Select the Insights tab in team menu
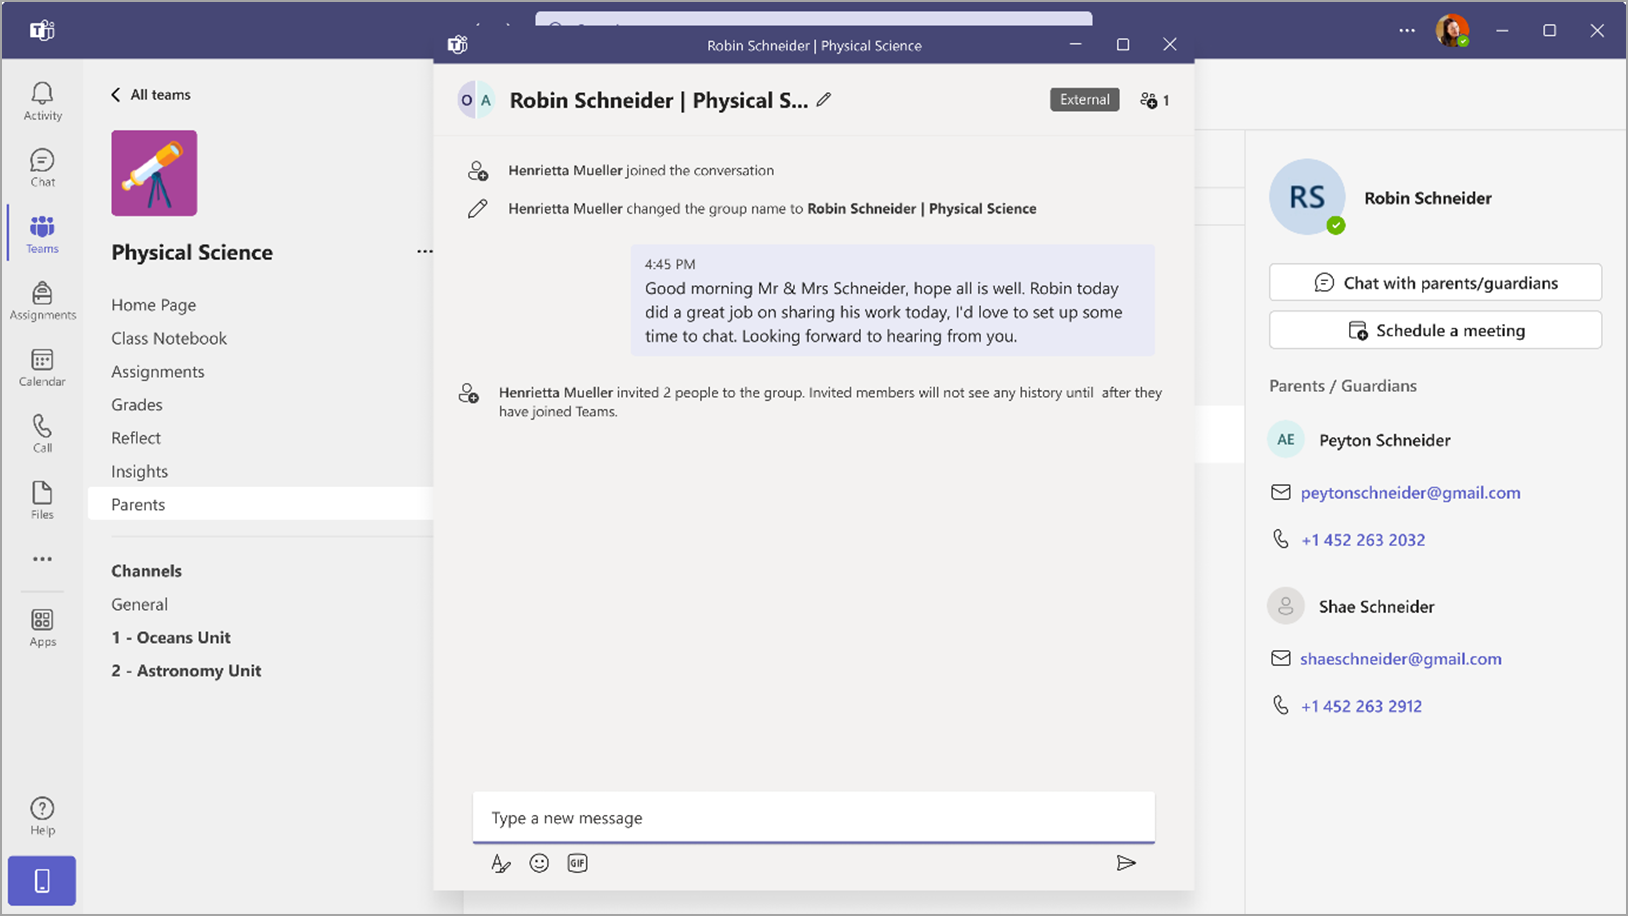This screenshot has height=916, width=1628. pos(140,471)
